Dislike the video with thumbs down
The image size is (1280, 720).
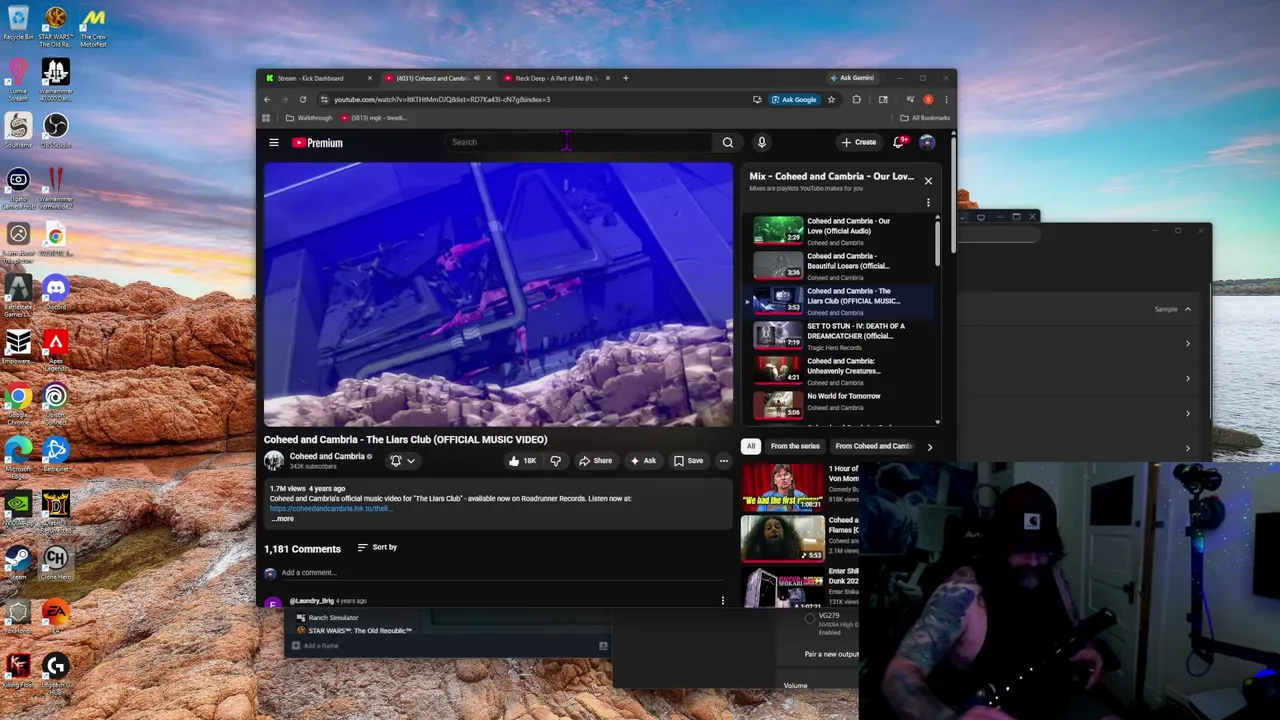(x=555, y=461)
